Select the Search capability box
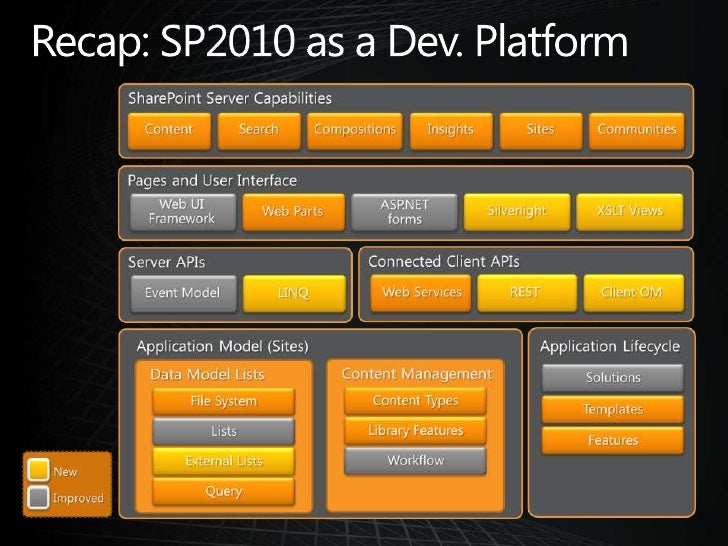Viewport: 728px width, 546px height. point(259,131)
